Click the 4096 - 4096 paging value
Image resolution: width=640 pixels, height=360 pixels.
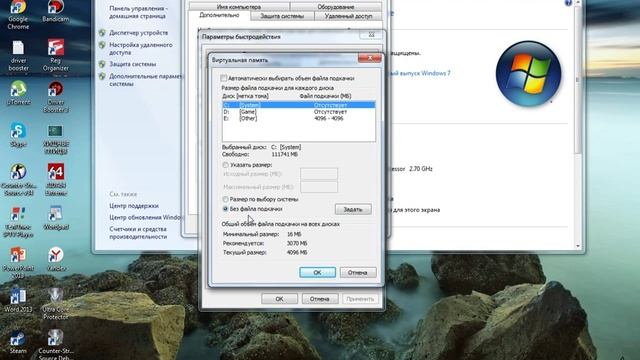pos(329,118)
